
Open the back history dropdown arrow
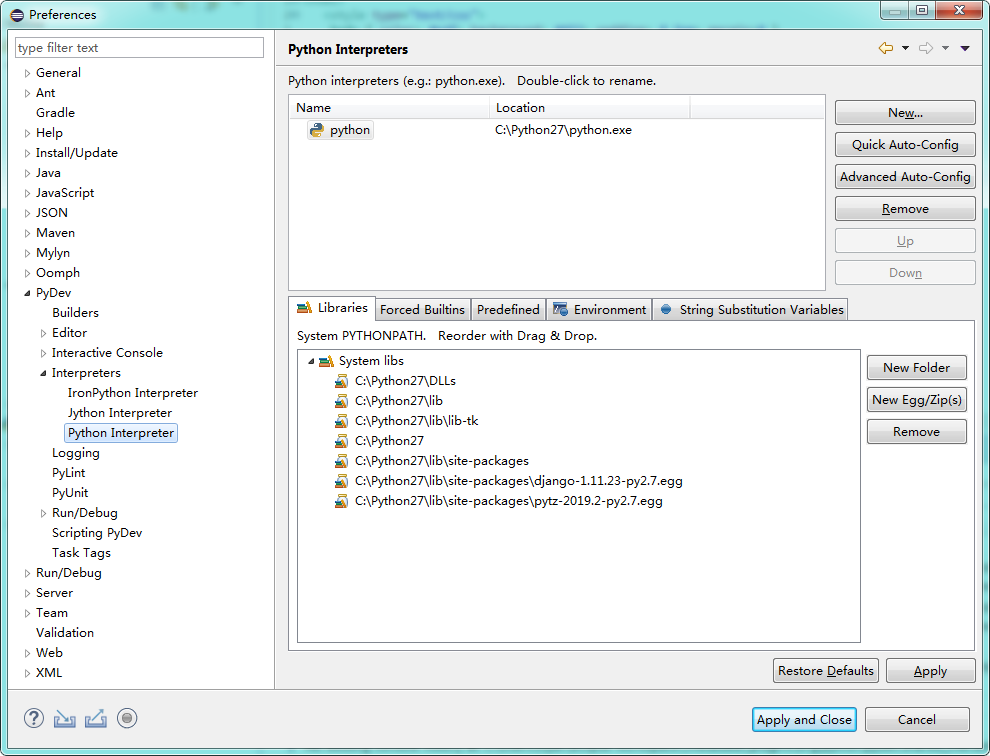tap(905, 48)
